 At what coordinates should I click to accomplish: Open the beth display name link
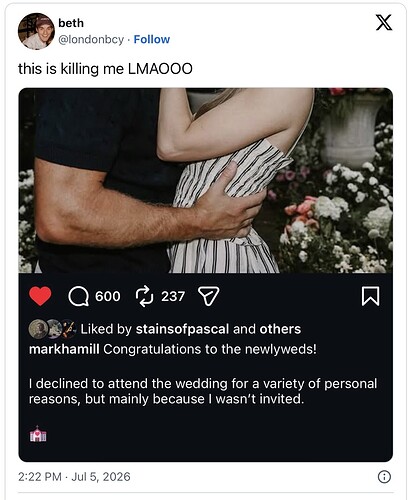[71, 23]
